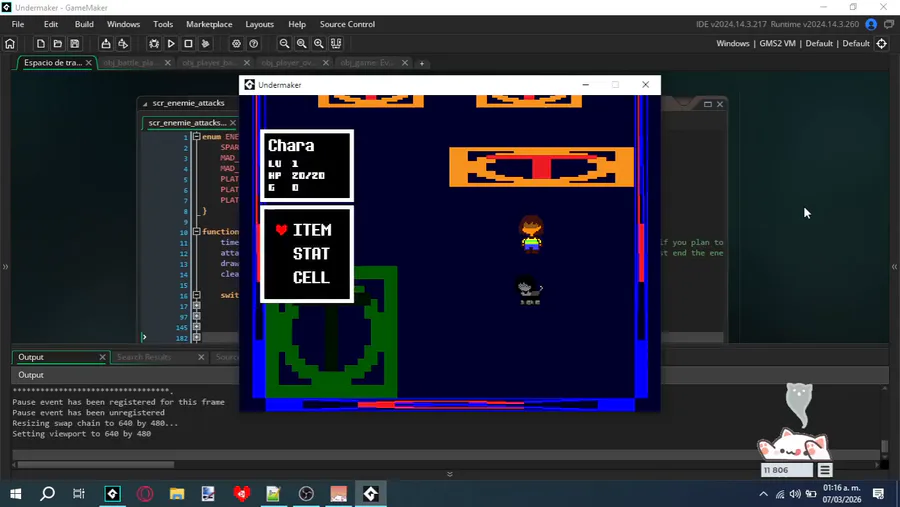Close the Search Results tab
Image resolution: width=900 pixels, height=507 pixels.
click(x=201, y=357)
